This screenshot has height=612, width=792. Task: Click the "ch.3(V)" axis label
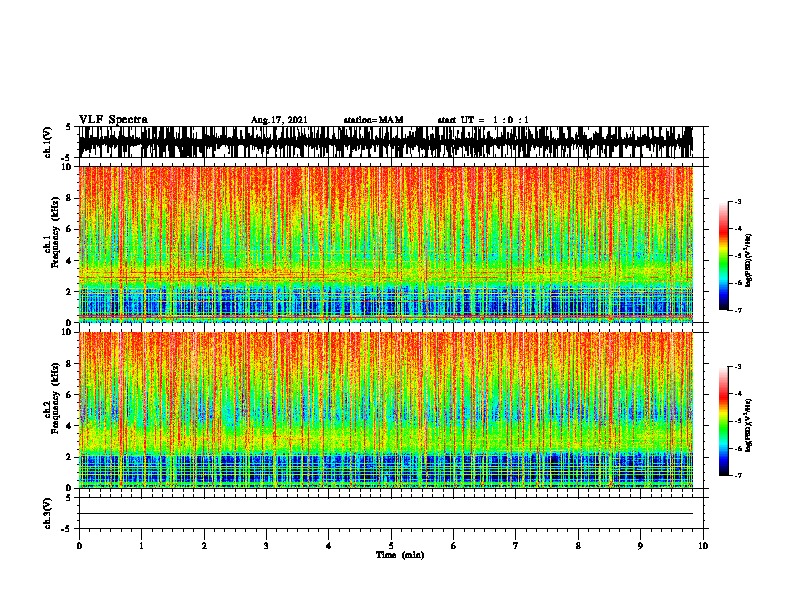[47, 513]
